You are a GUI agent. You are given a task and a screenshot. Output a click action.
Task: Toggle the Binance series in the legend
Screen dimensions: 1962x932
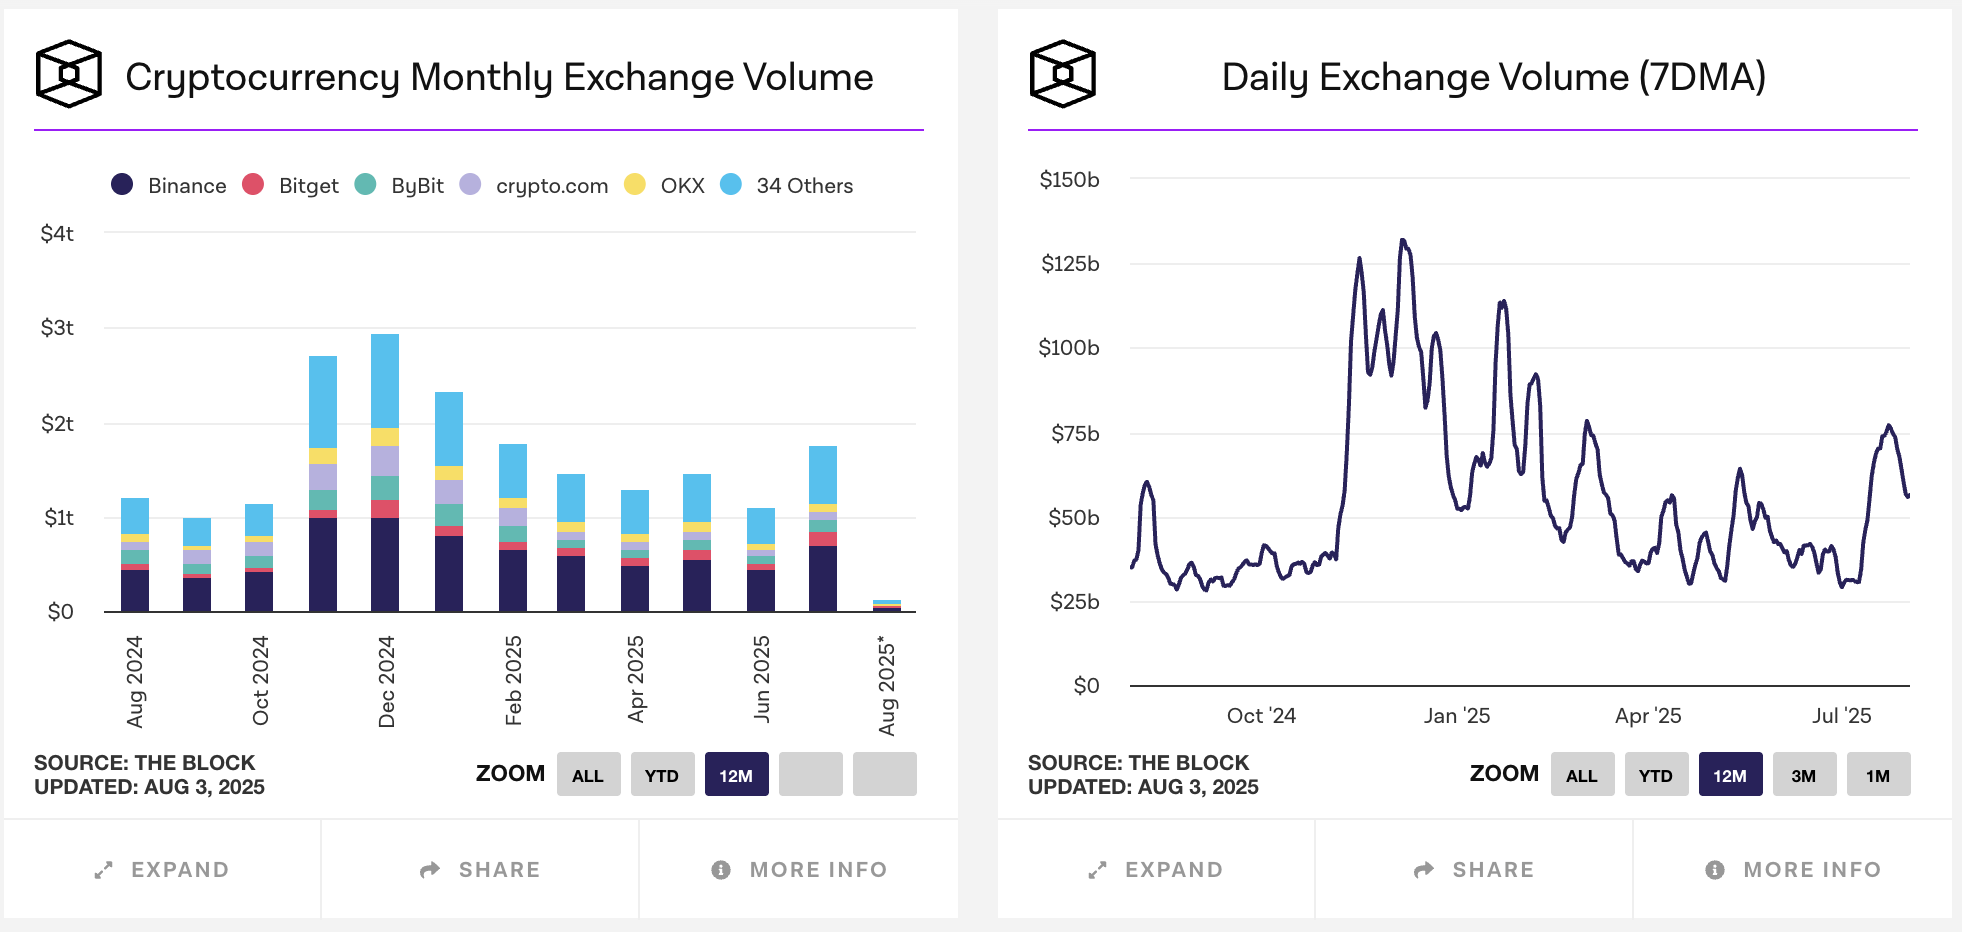click(169, 185)
